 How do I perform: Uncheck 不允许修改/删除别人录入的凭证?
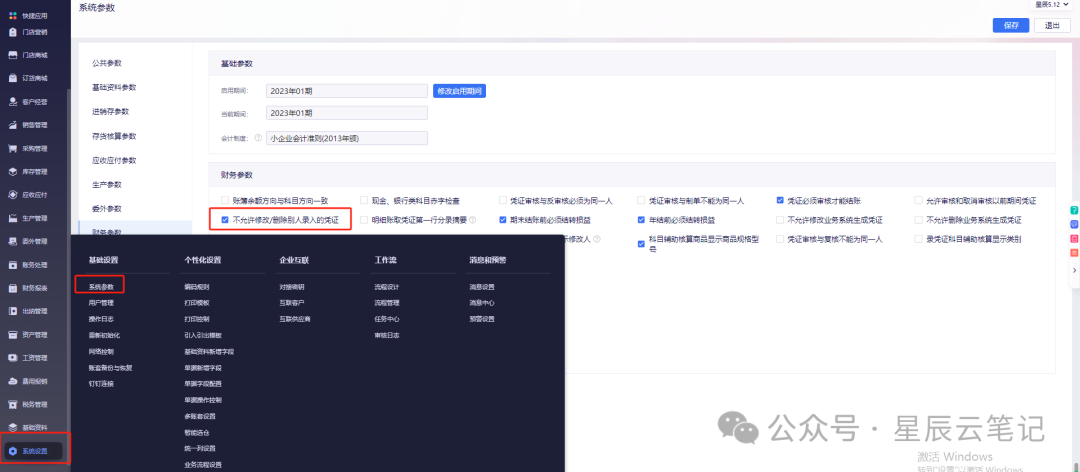[225, 220]
